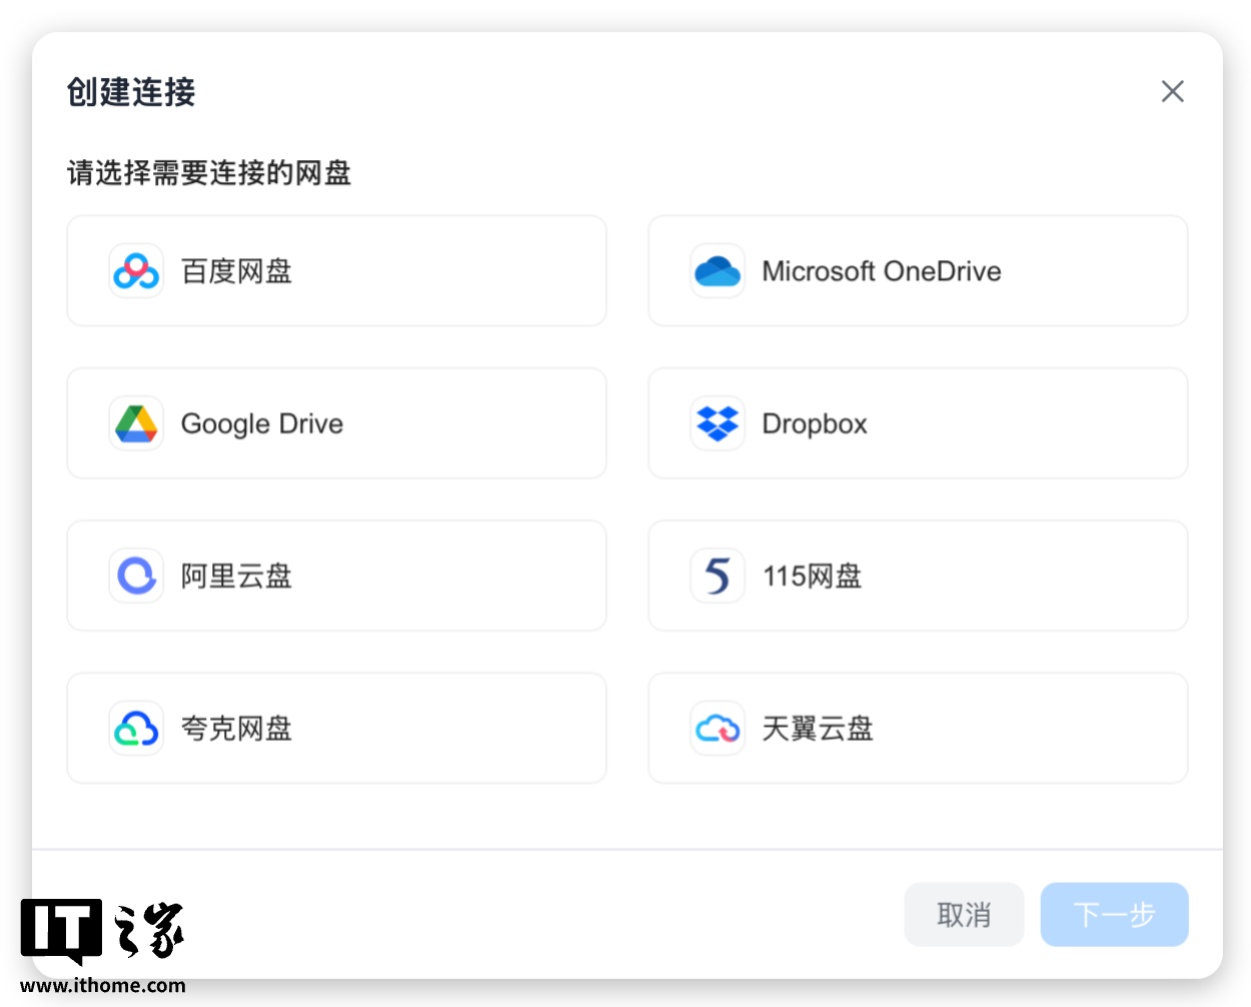This screenshot has height=1007, width=1251.
Task: Choose the Google Drive label text
Action: coord(262,424)
